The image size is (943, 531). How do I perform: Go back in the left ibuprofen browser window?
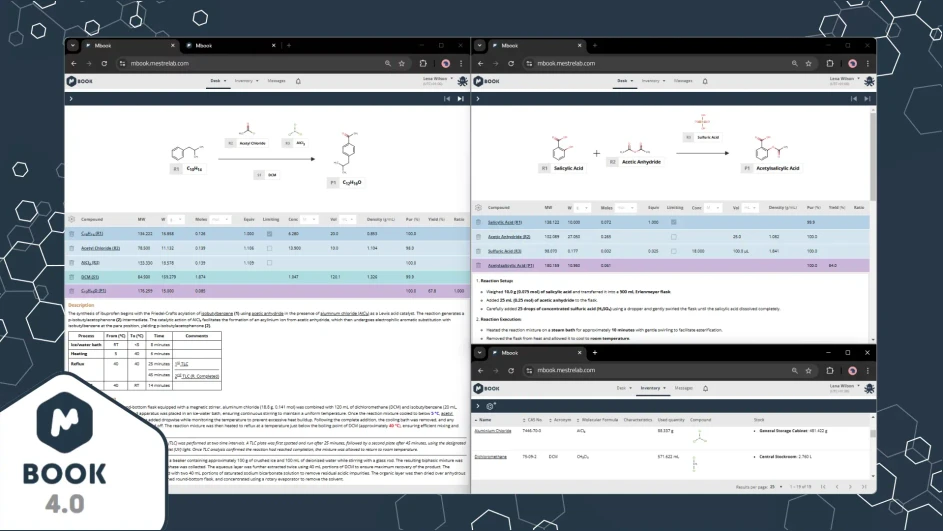tap(73, 63)
